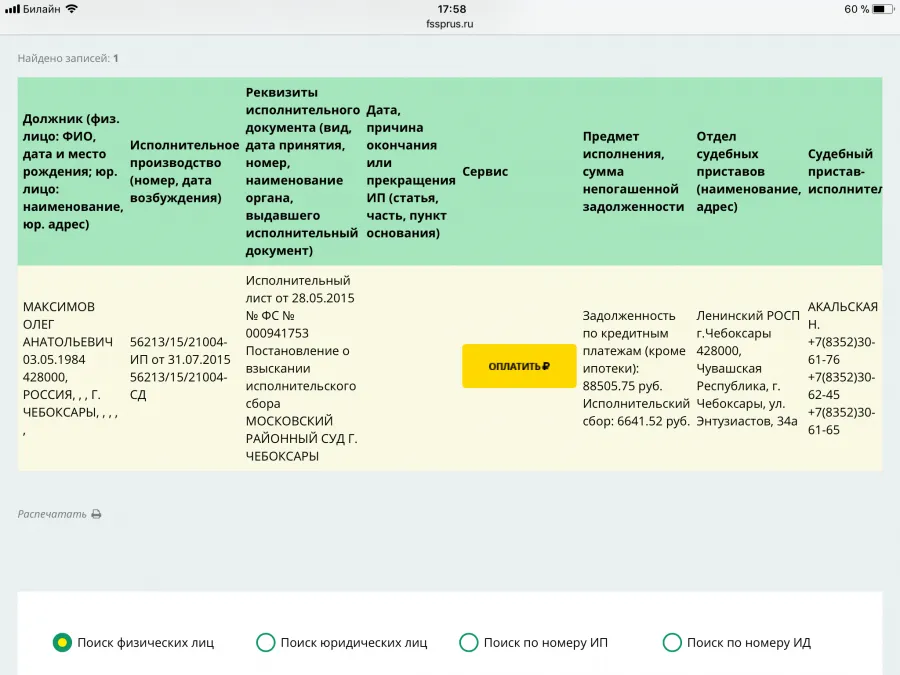Click the Должник column header
Viewport: 900px width, 675px height.
pos(73,172)
